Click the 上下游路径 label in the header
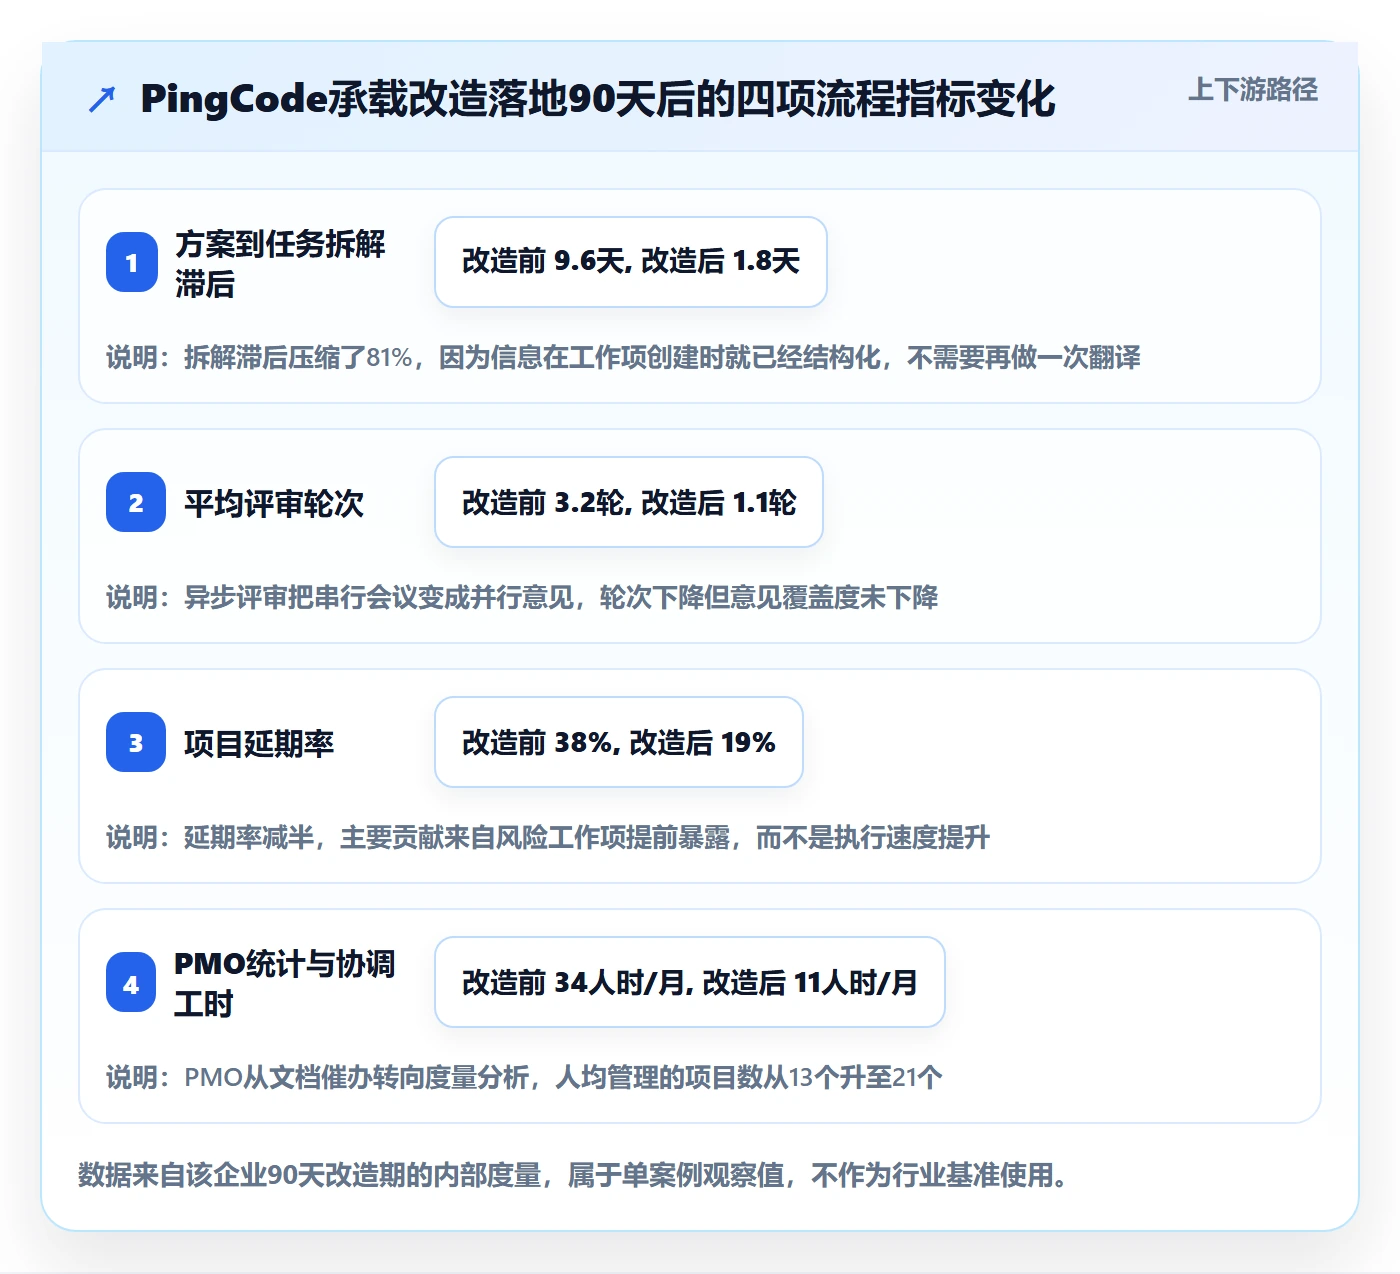Screen dimensions: 1400x1274 pyautogui.click(x=1253, y=90)
